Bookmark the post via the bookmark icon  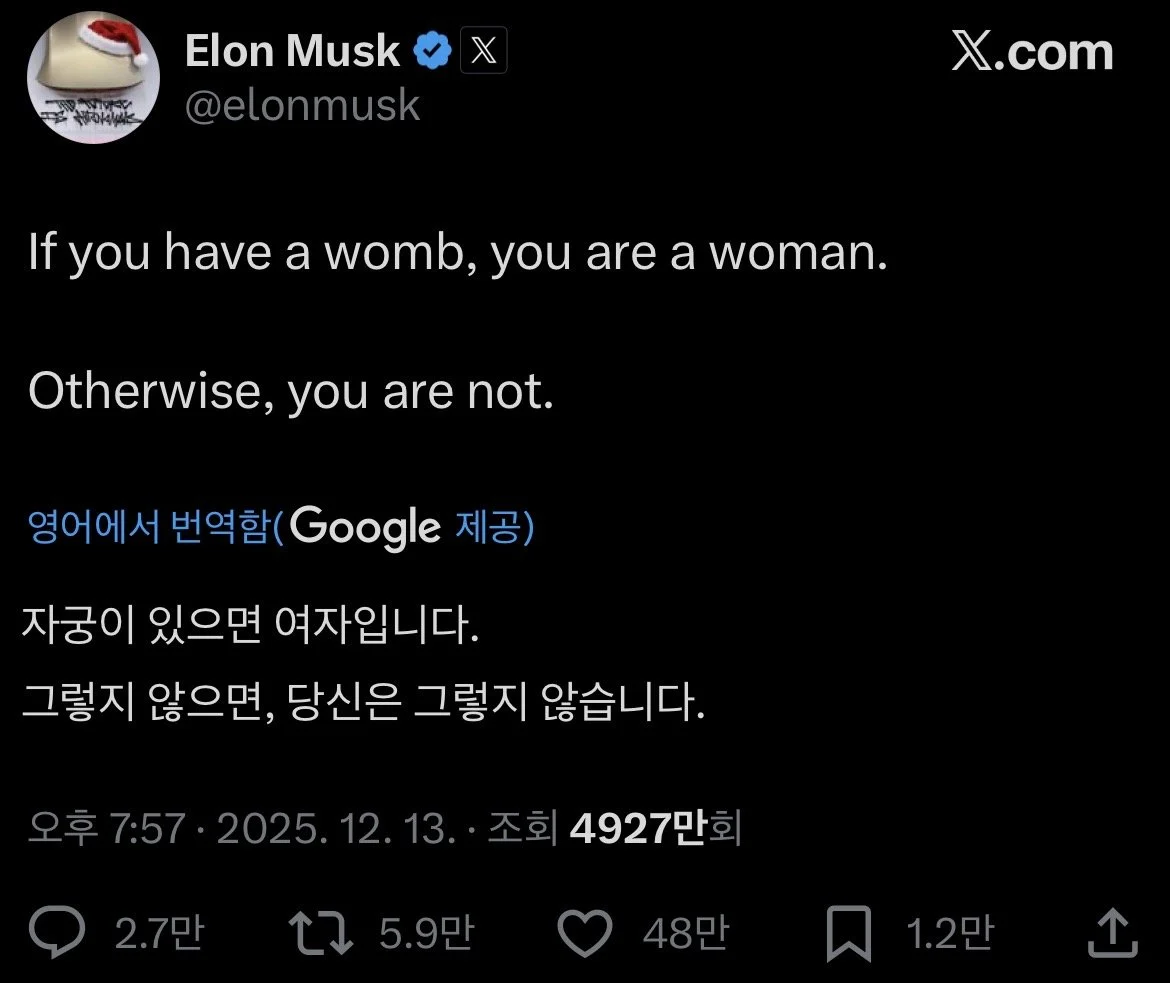coord(849,932)
